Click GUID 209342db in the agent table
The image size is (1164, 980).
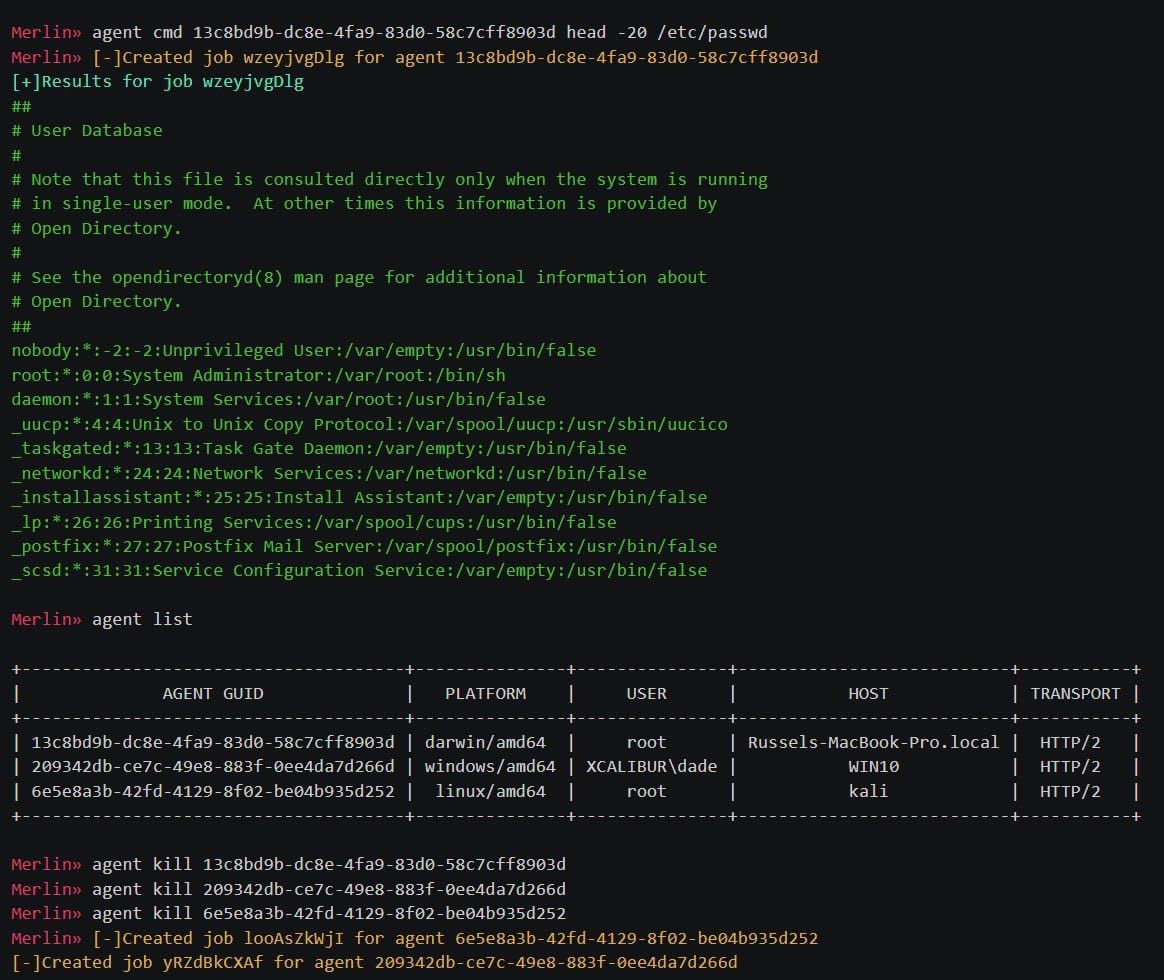pyautogui.click(x=213, y=766)
